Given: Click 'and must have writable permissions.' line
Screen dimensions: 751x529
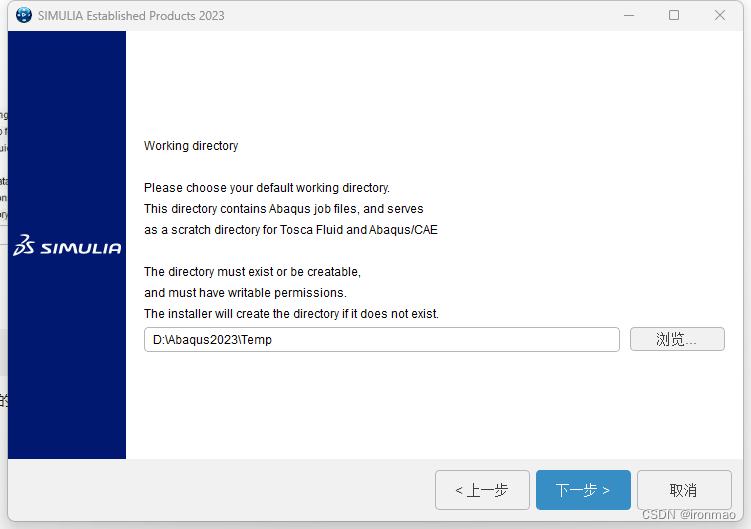Looking at the screenshot, I should coord(245,293).
